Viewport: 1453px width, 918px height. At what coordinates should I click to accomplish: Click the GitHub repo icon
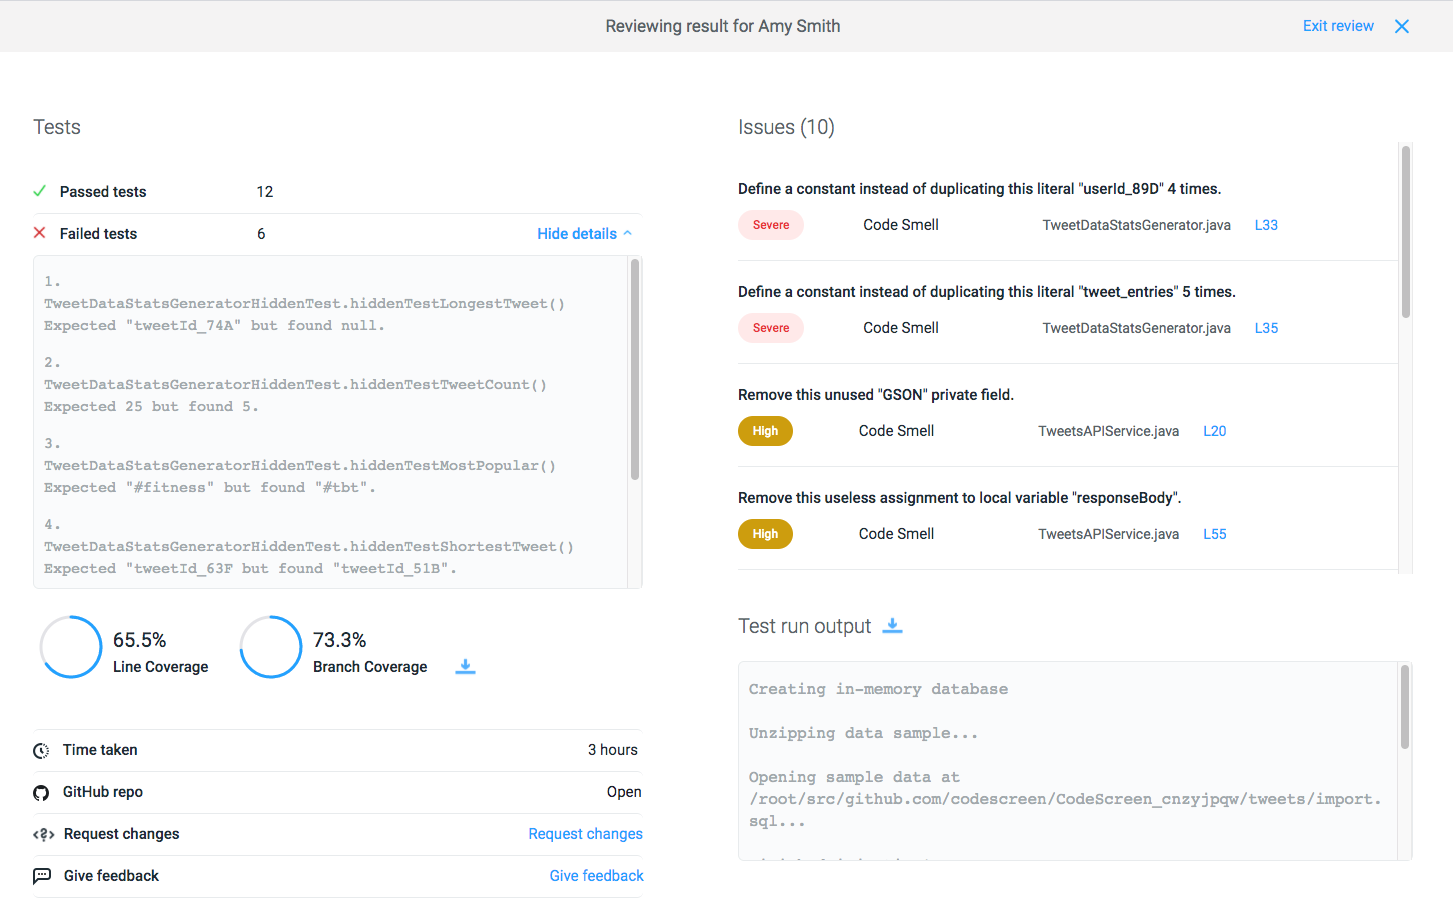pos(40,791)
